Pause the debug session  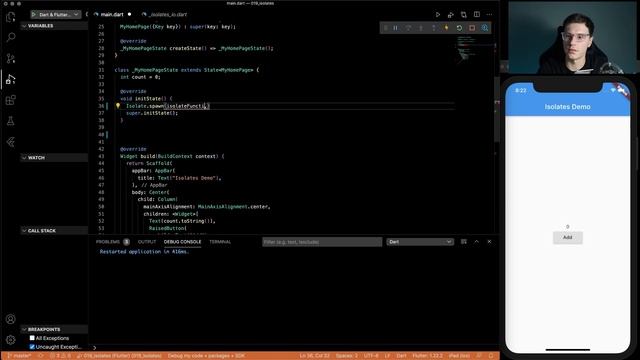click(x=396, y=28)
